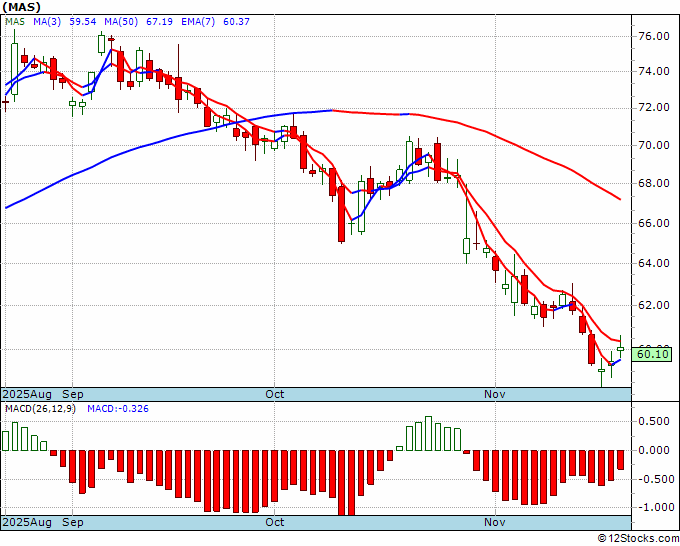
Task: Click the EMA(7) legend label
Action: (x=198, y=21)
